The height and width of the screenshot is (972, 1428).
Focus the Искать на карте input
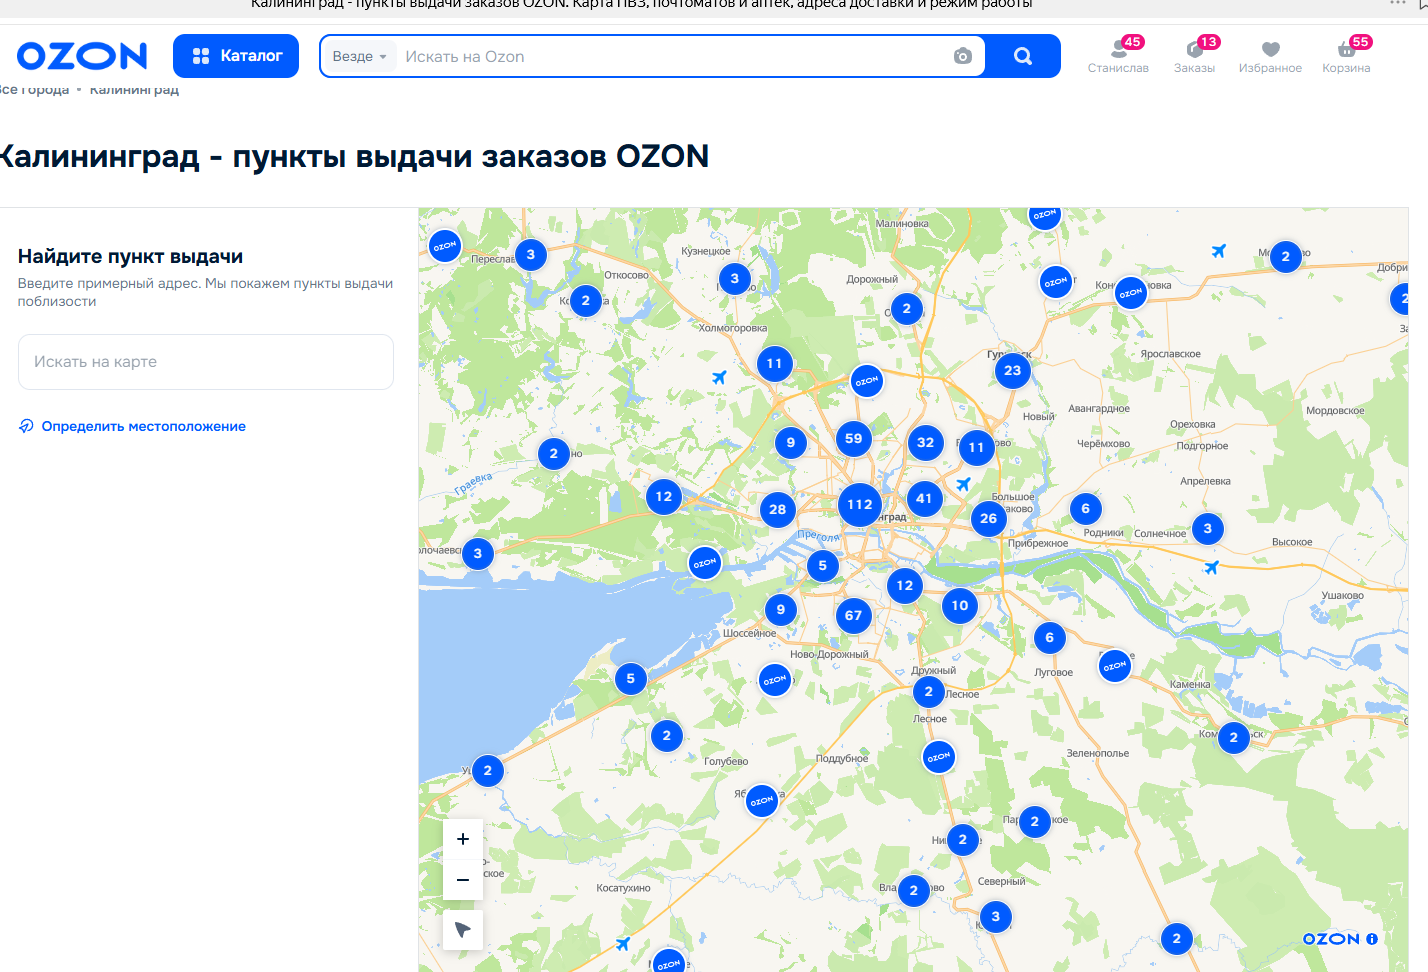(206, 362)
